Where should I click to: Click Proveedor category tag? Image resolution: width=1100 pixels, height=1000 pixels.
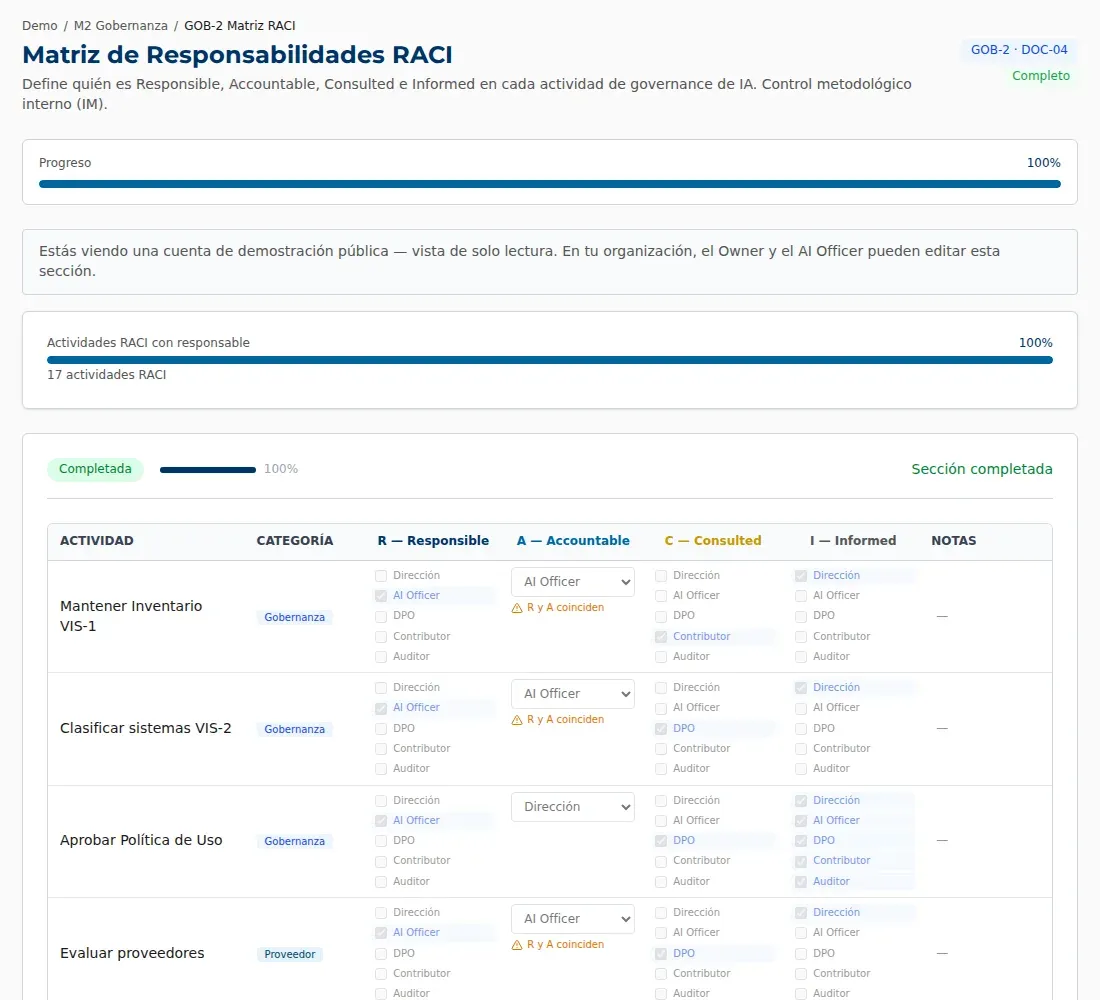[x=290, y=954]
